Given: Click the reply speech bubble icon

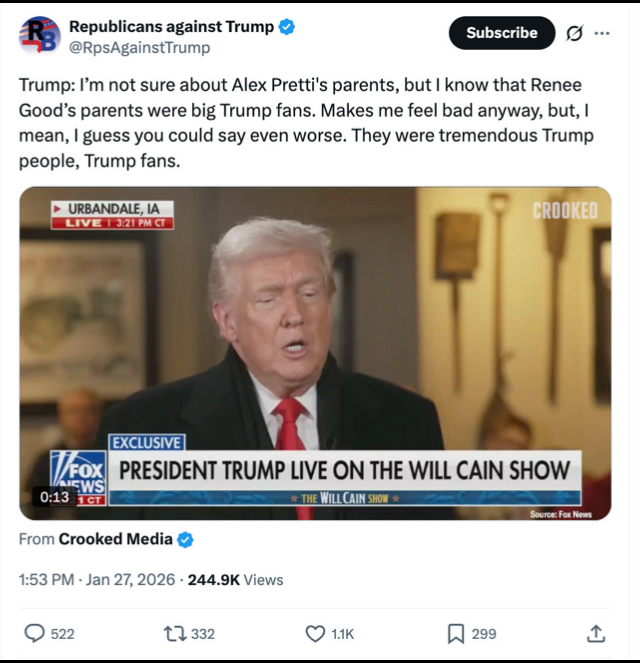Looking at the screenshot, I should 34,633.
